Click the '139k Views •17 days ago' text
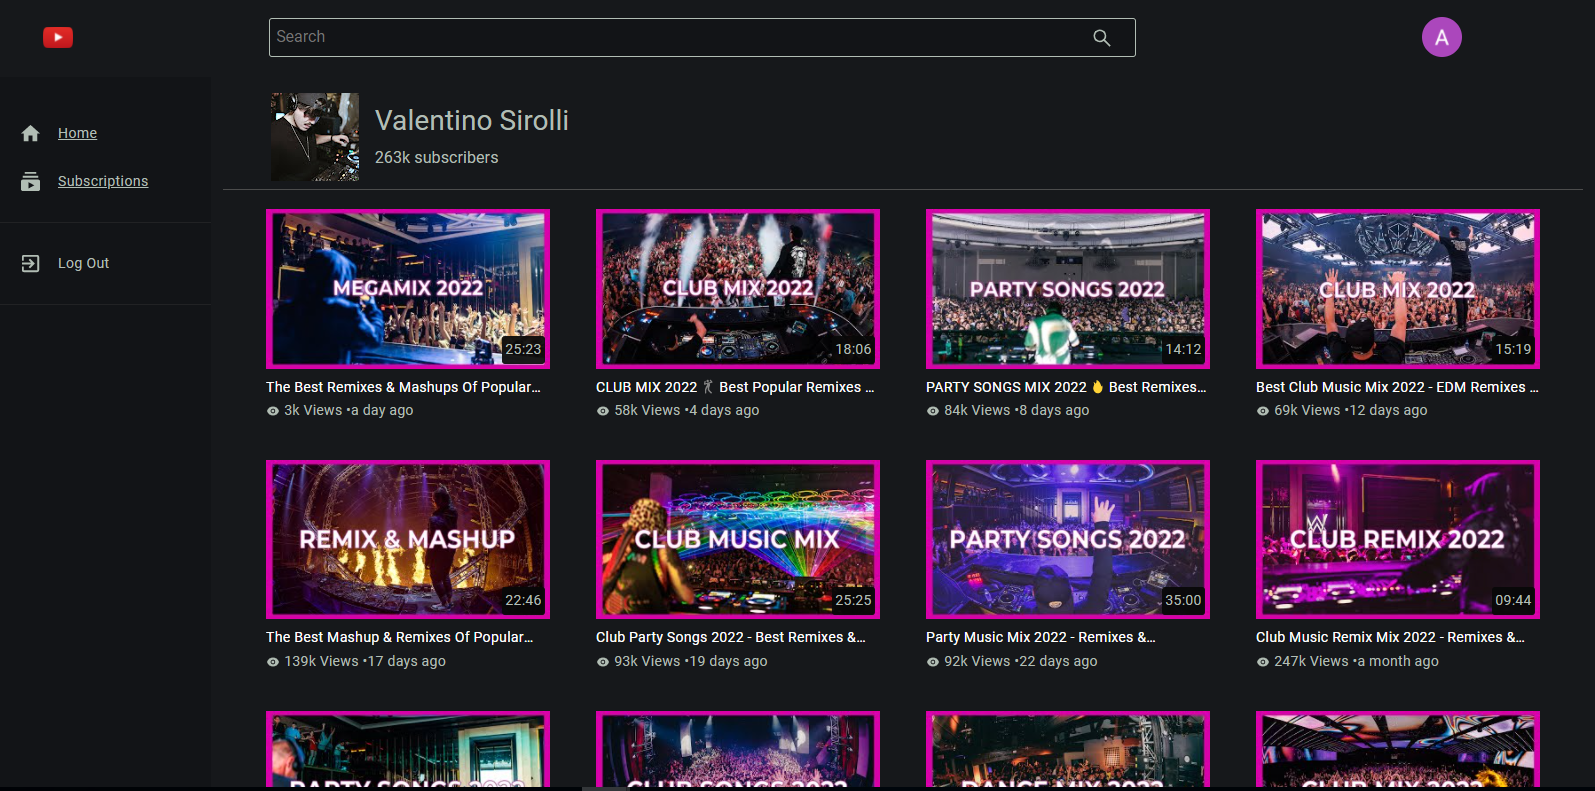Screen dimensions: 1595x791 click(365, 661)
